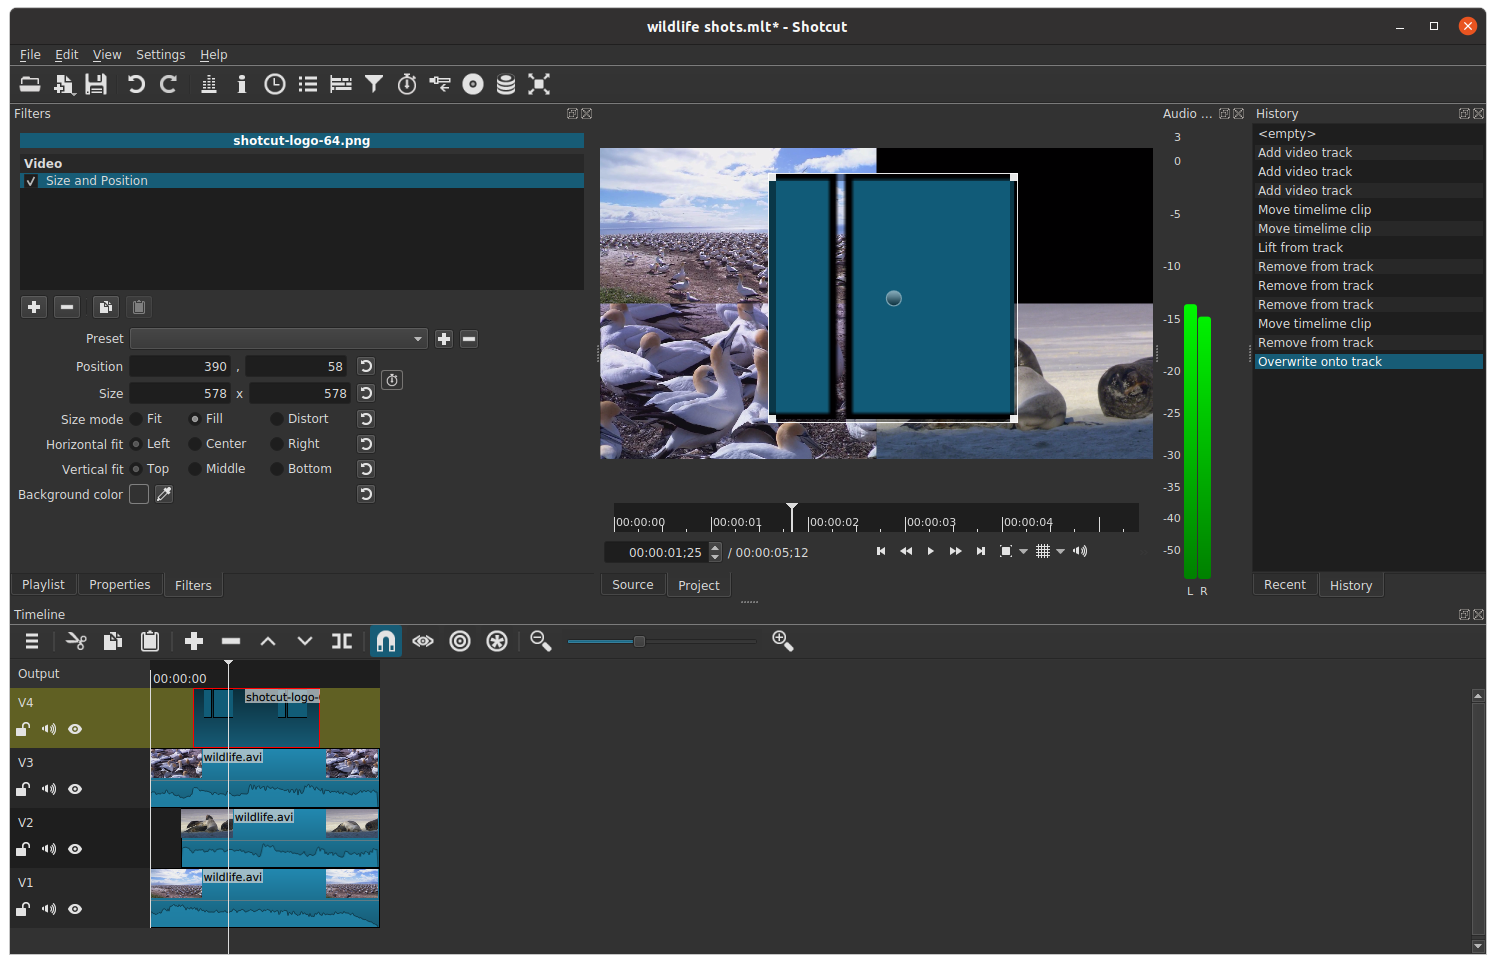Image resolution: width=1496 pixels, height=964 pixels.
Task: Toggle the timeline Snap magnet icon
Action: (x=386, y=642)
